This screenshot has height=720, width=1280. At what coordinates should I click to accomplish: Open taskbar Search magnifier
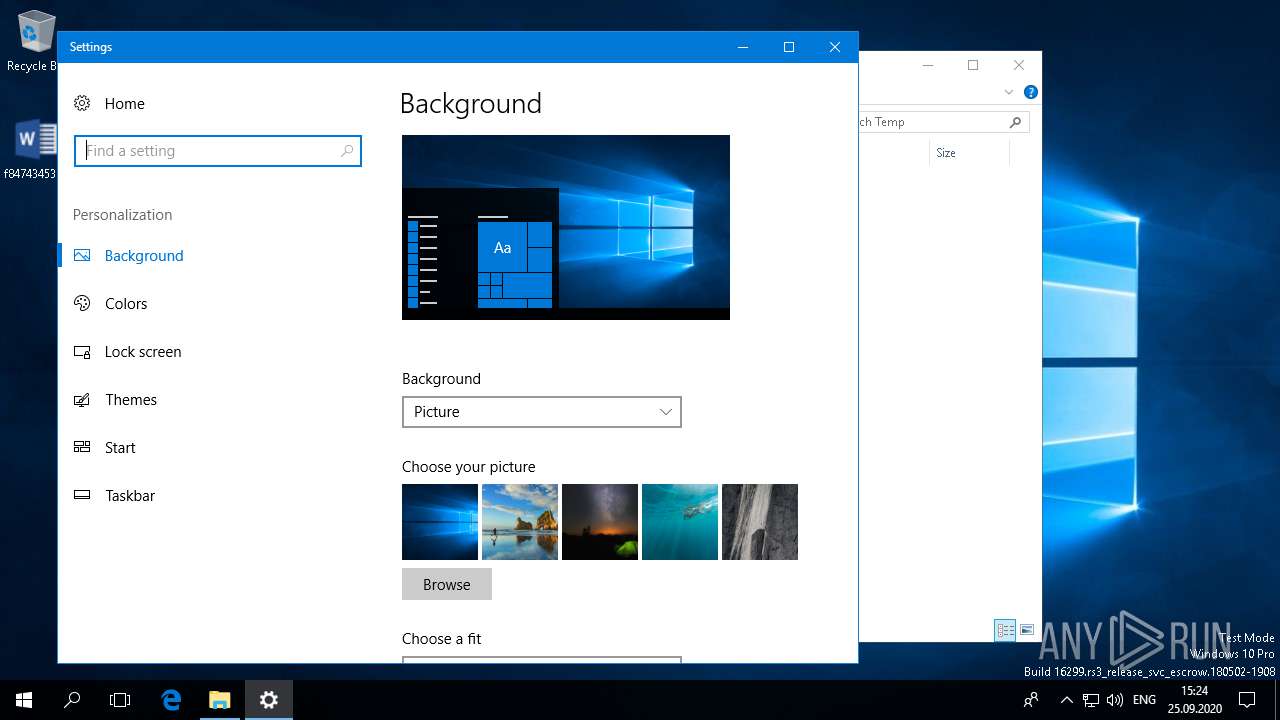click(72, 700)
